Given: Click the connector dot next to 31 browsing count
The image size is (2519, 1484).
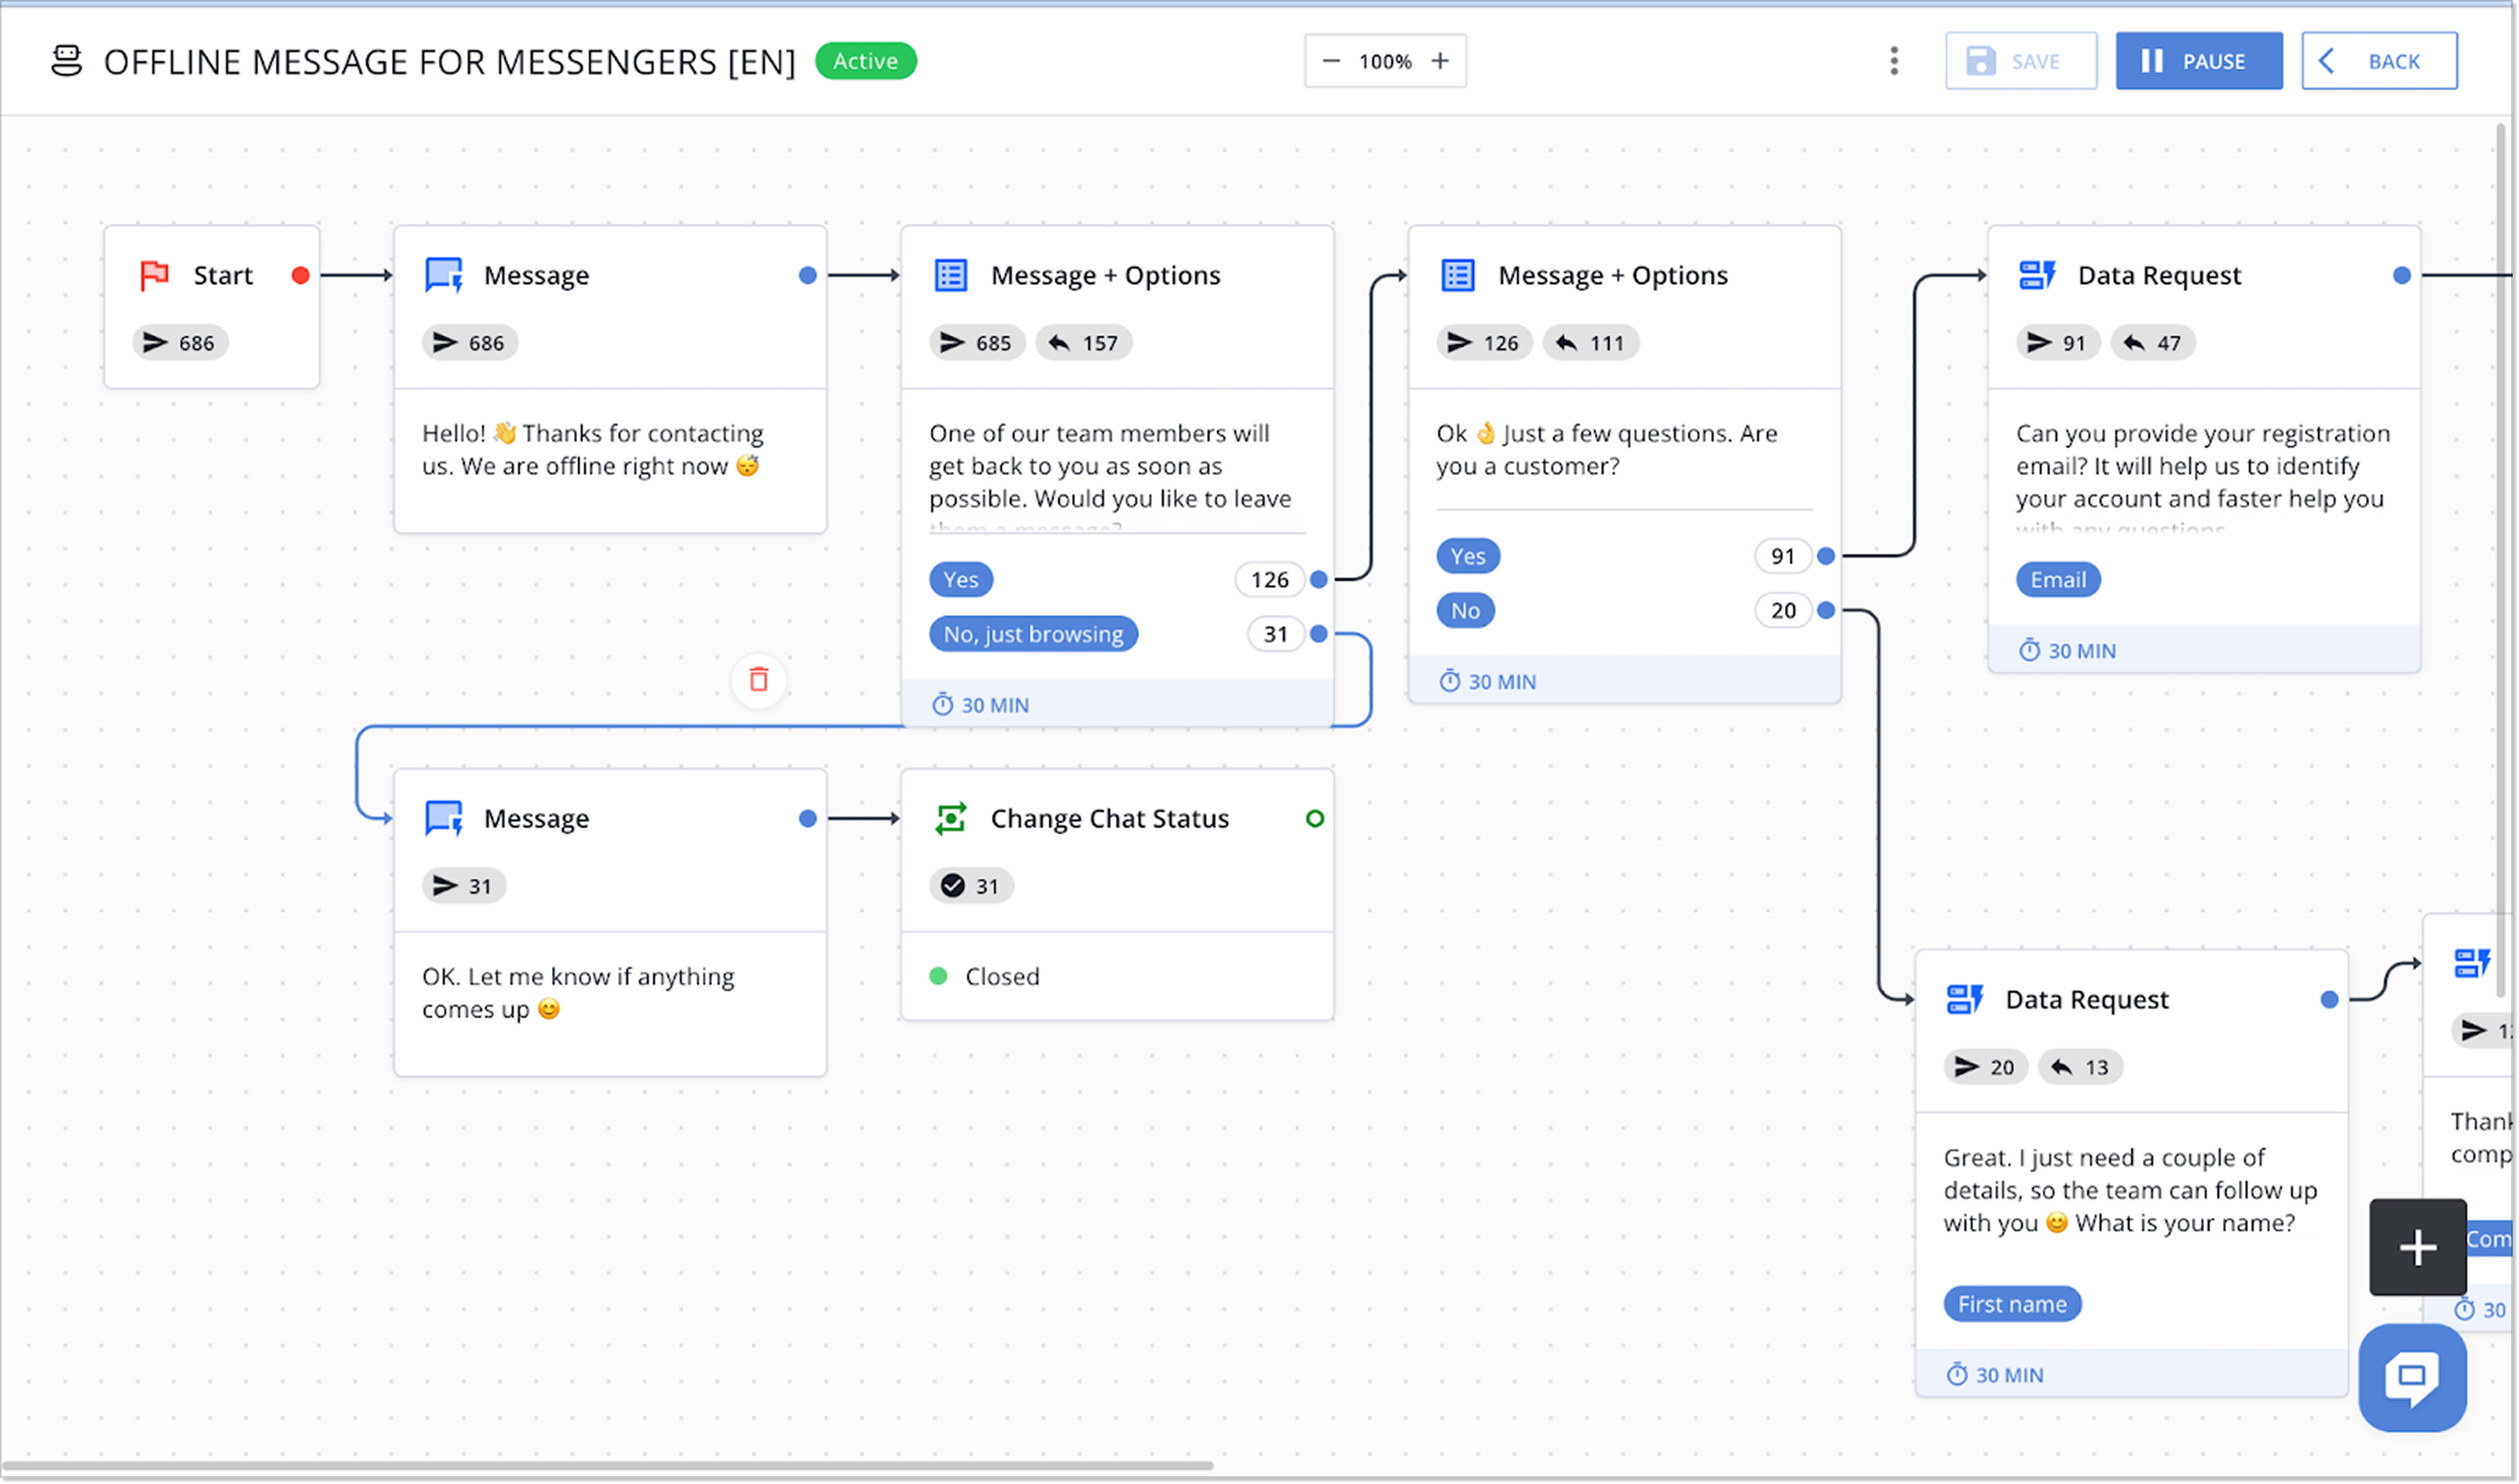Looking at the screenshot, I should [1319, 634].
